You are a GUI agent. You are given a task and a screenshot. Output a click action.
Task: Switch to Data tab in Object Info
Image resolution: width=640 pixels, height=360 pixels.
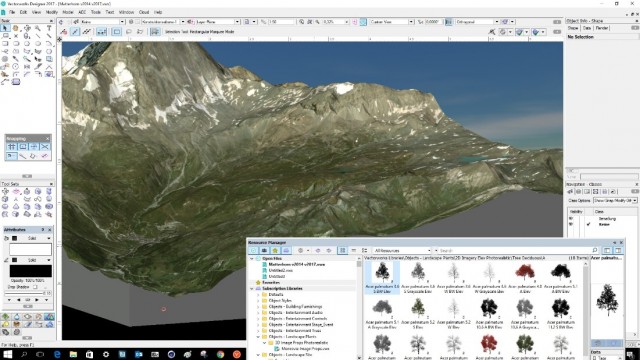pos(587,28)
